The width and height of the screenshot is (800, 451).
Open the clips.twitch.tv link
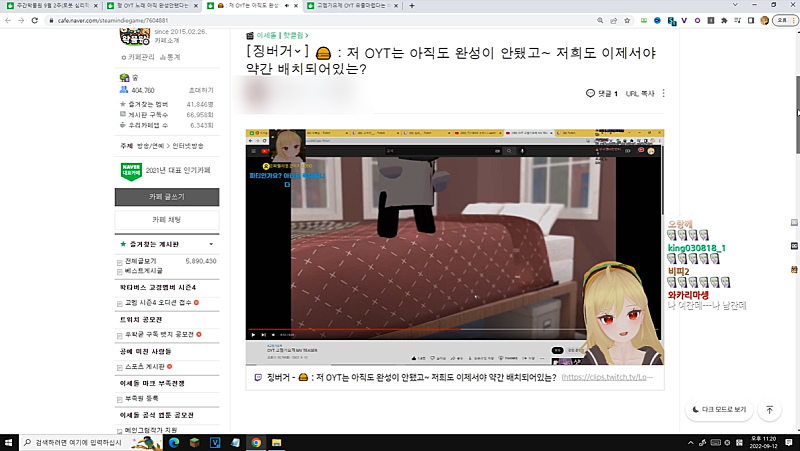pos(607,378)
